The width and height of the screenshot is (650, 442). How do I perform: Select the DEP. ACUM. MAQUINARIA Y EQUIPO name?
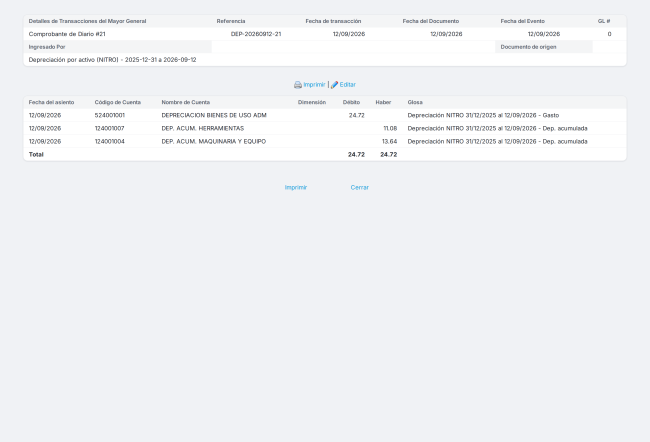pos(213,141)
